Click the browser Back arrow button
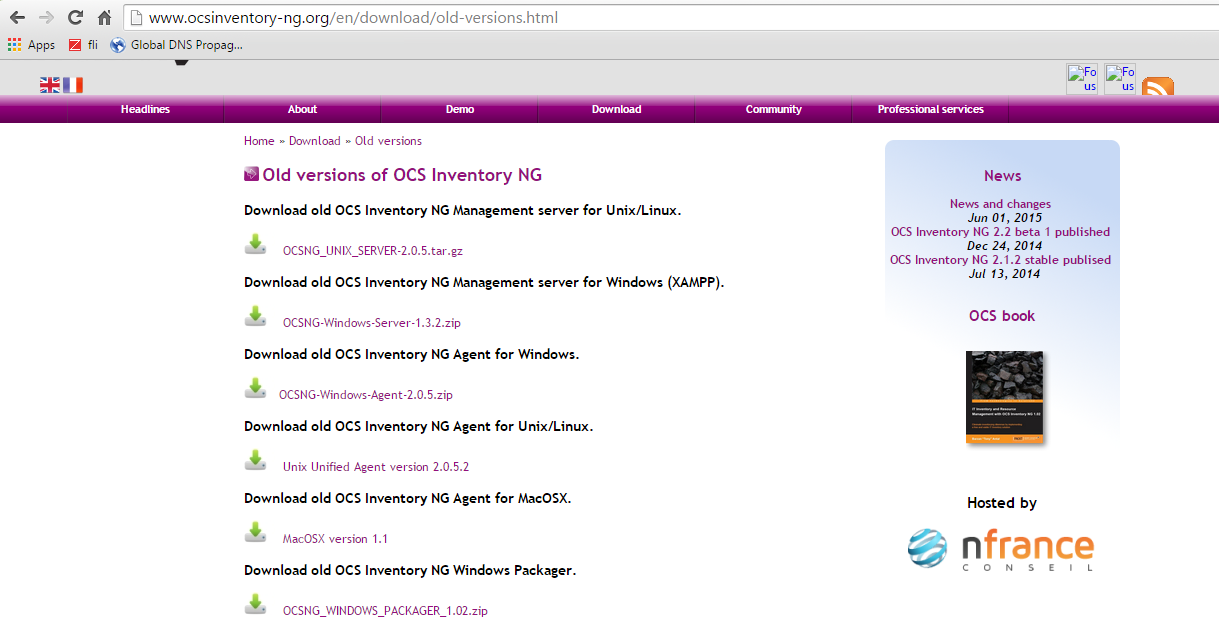 click(x=17, y=18)
